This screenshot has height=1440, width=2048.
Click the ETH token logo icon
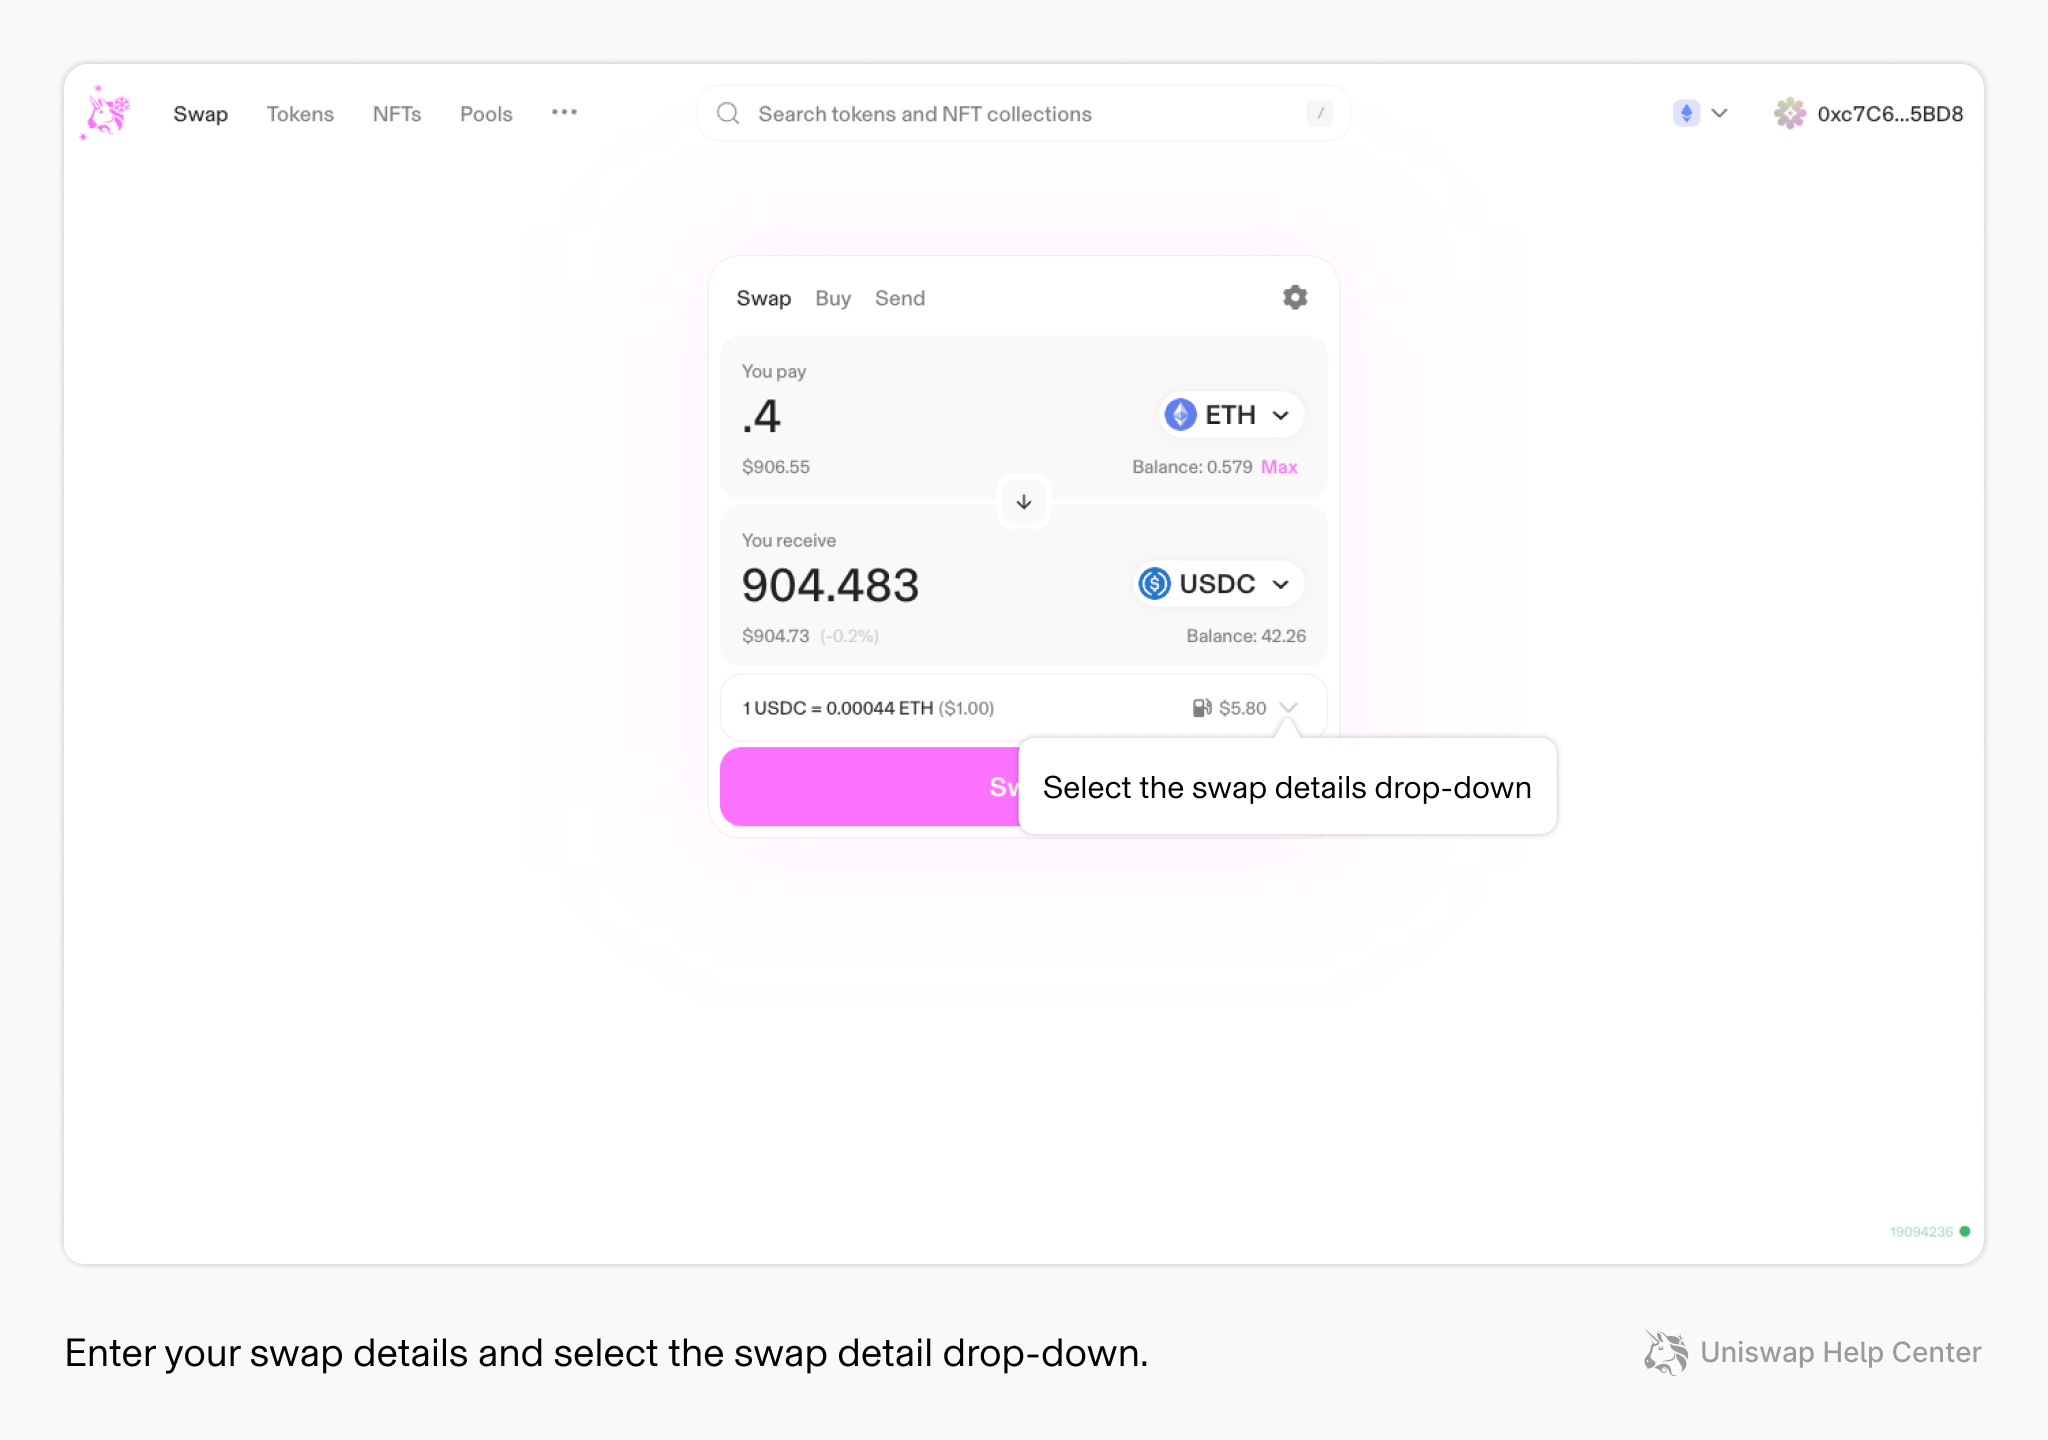coord(1180,414)
